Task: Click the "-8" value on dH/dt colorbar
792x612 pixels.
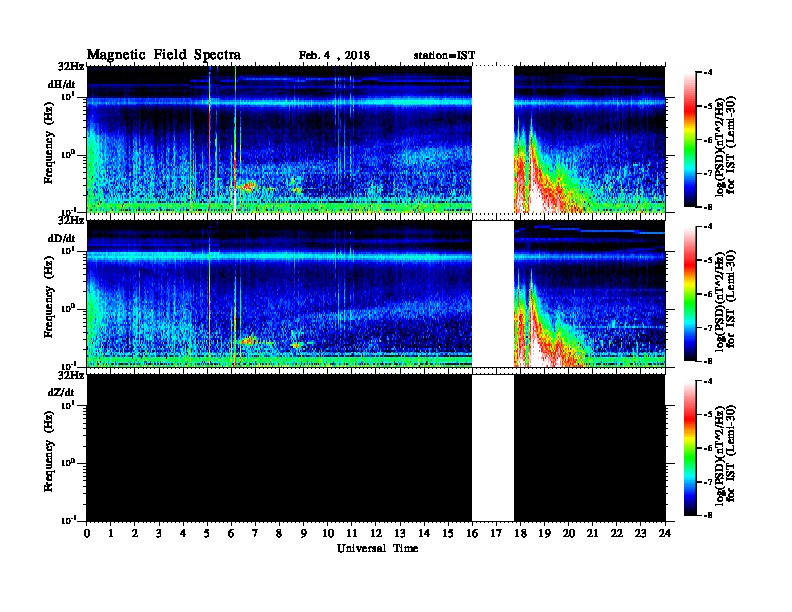Action: [x=708, y=207]
